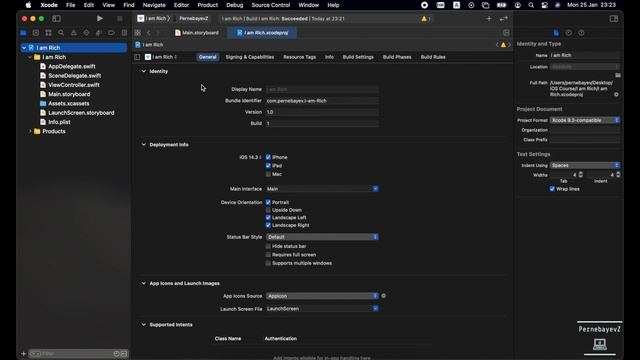Viewport: 640px width, 360px height.
Task: Open the Apple menu
Action: point(28,5)
